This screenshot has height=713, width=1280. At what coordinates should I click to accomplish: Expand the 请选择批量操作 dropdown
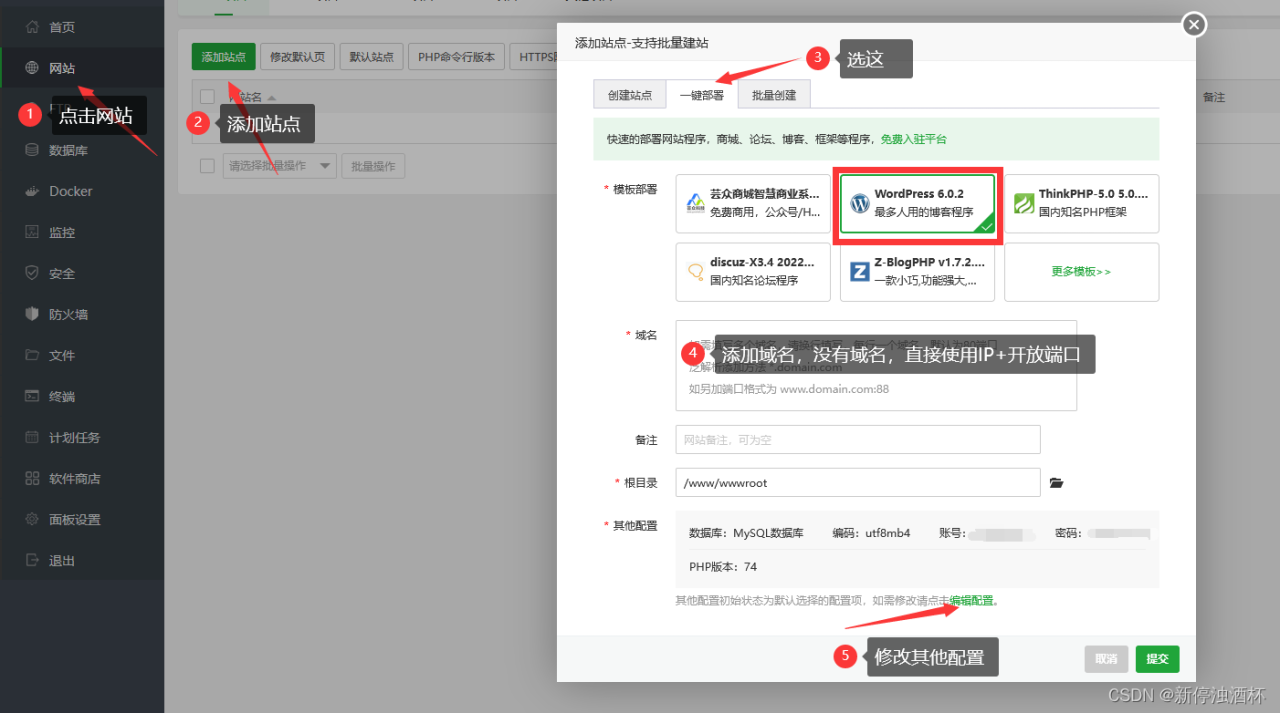click(279, 166)
